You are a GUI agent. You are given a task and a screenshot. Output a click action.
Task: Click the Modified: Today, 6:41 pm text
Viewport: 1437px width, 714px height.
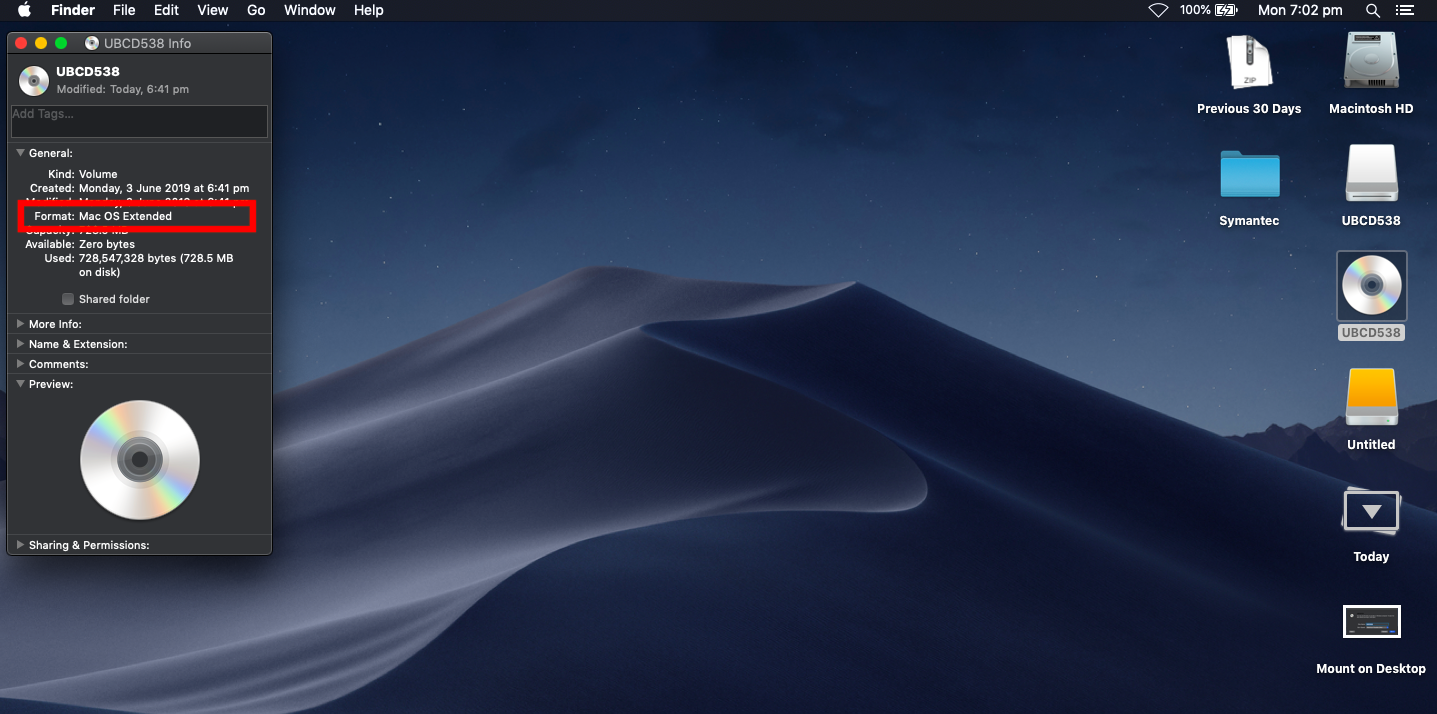click(x=123, y=89)
